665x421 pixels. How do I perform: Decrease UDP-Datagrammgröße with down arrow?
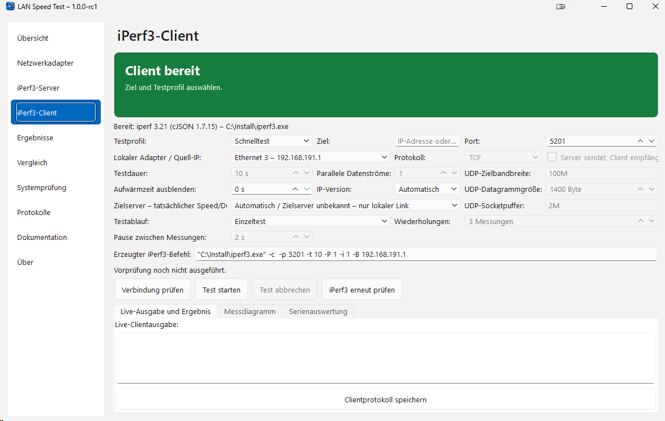(651, 189)
